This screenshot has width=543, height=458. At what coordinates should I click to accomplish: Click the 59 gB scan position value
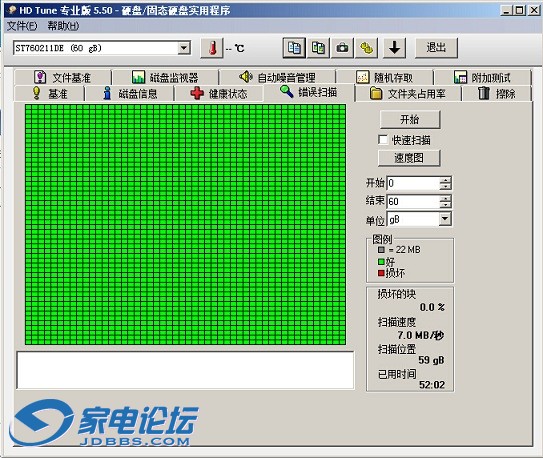[431, 360]
